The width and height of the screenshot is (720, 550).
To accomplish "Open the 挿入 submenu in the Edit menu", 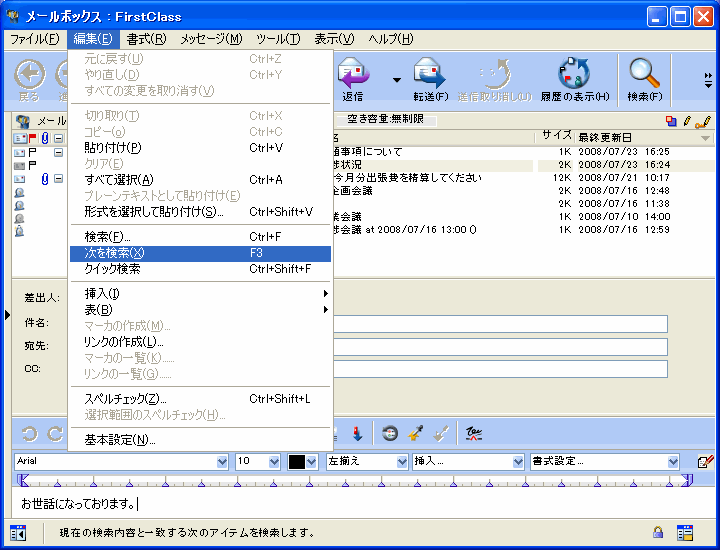I will [x=200, y=293].
